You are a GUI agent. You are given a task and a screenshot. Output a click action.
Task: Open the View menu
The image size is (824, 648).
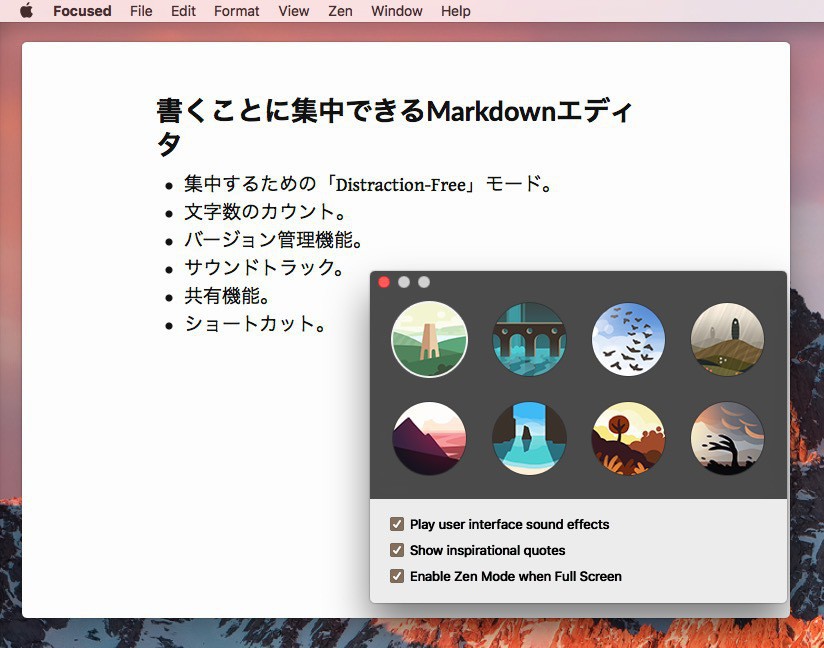pos(293,11)
